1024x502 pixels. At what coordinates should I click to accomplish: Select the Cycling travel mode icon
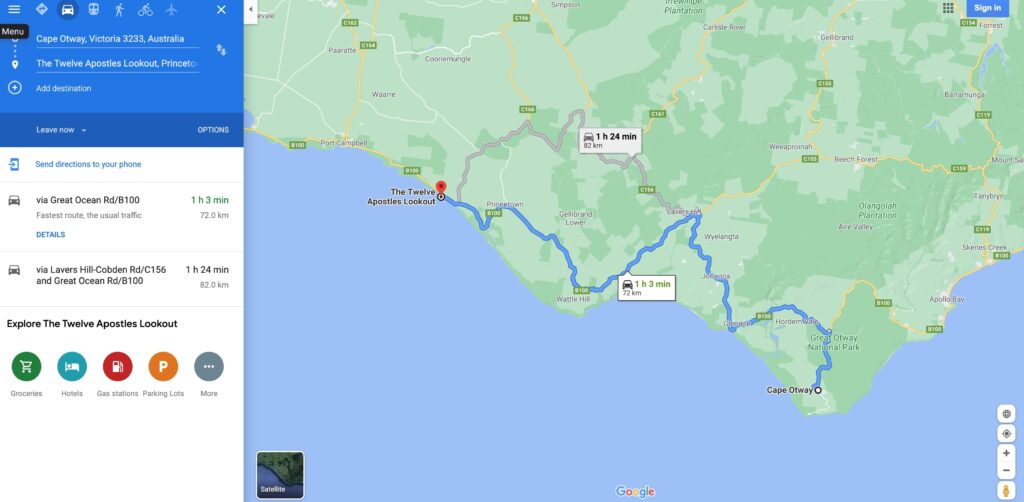[145, 9]
